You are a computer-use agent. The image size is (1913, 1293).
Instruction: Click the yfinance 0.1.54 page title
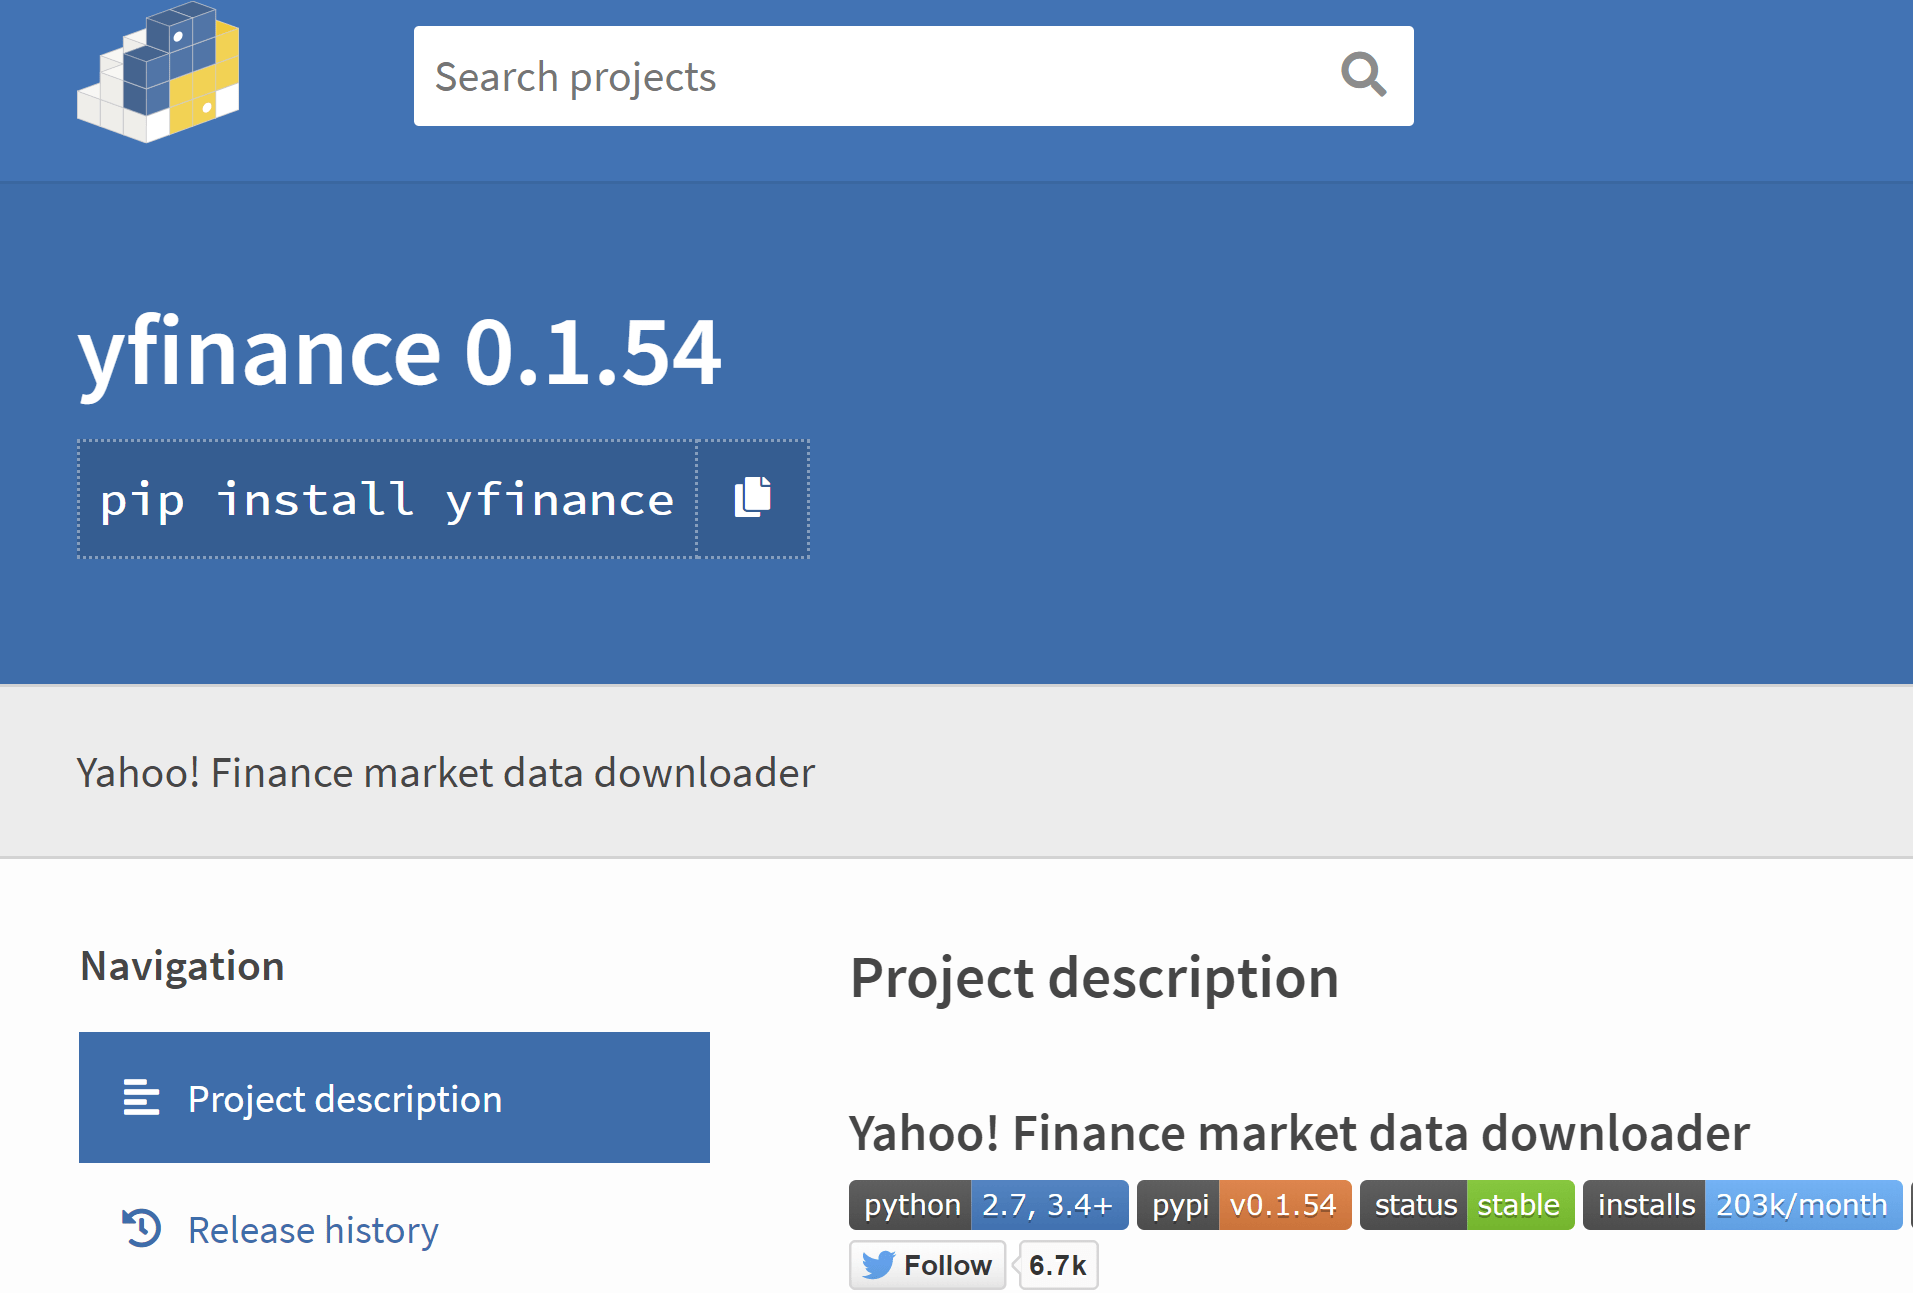pyautogui.click(x=399, y=352)
